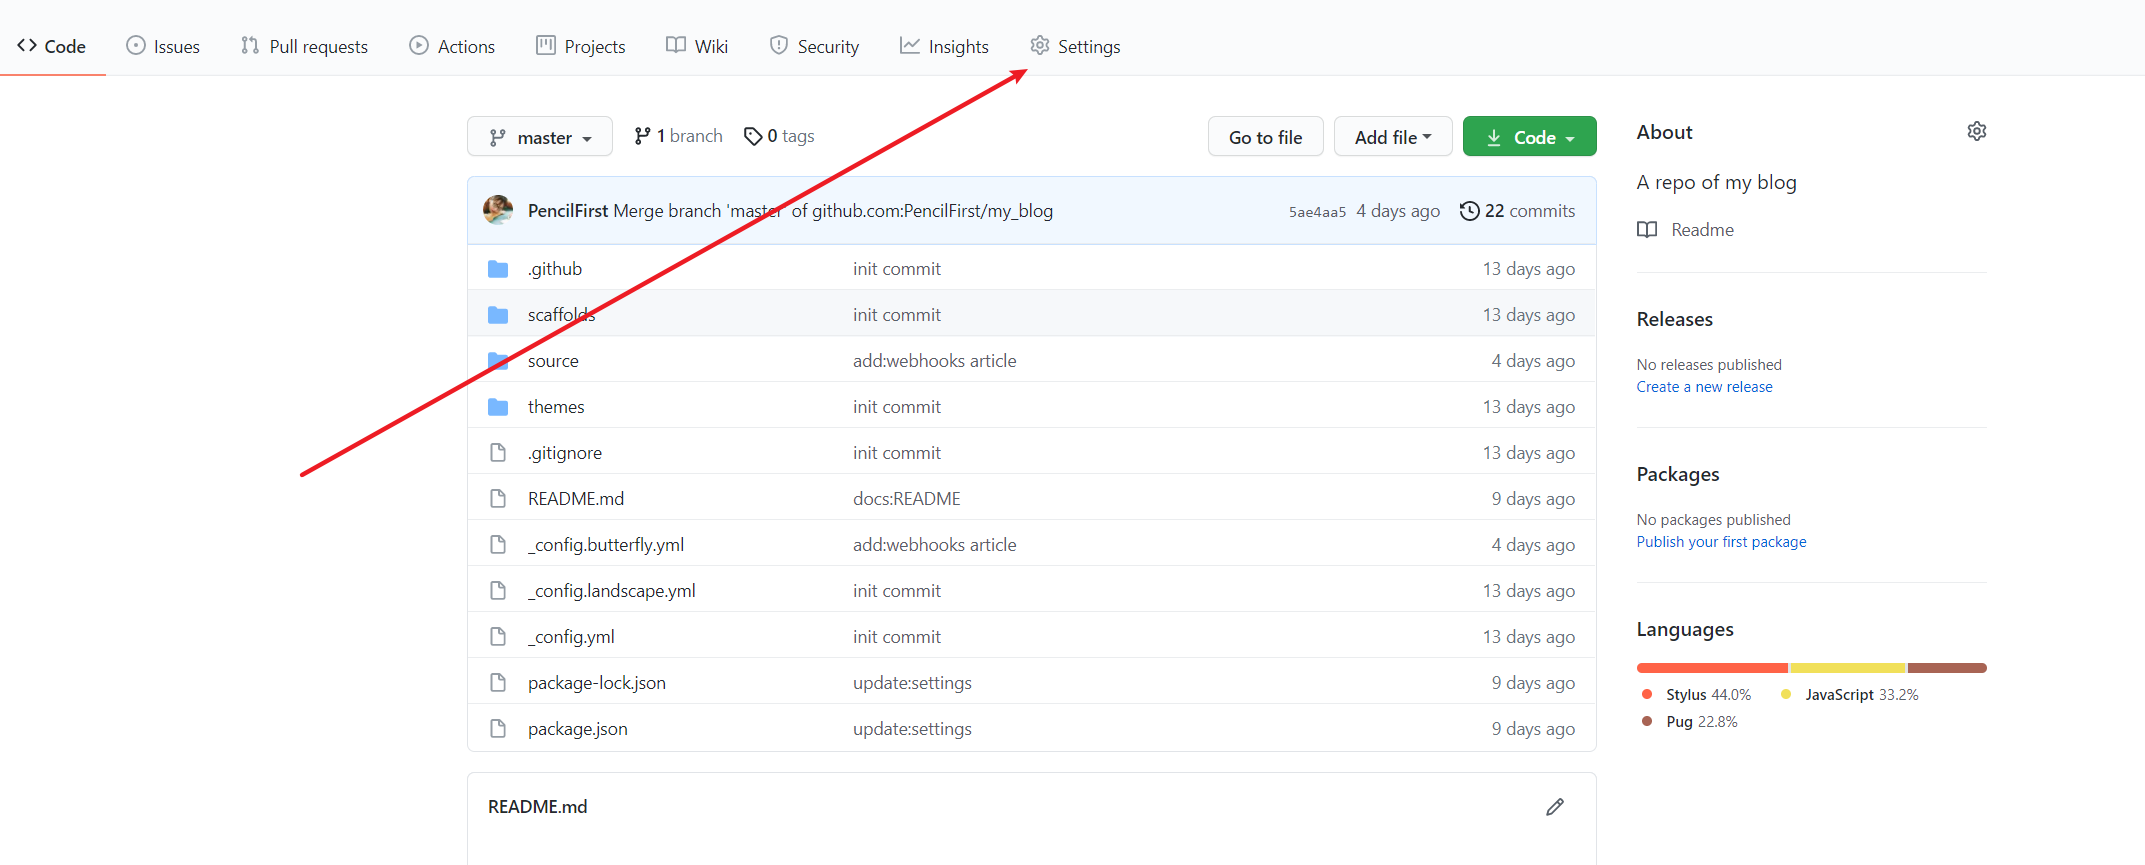Click Publish your first package link
This screenshot has width=2145, height=865.
tap(1721, 542)
